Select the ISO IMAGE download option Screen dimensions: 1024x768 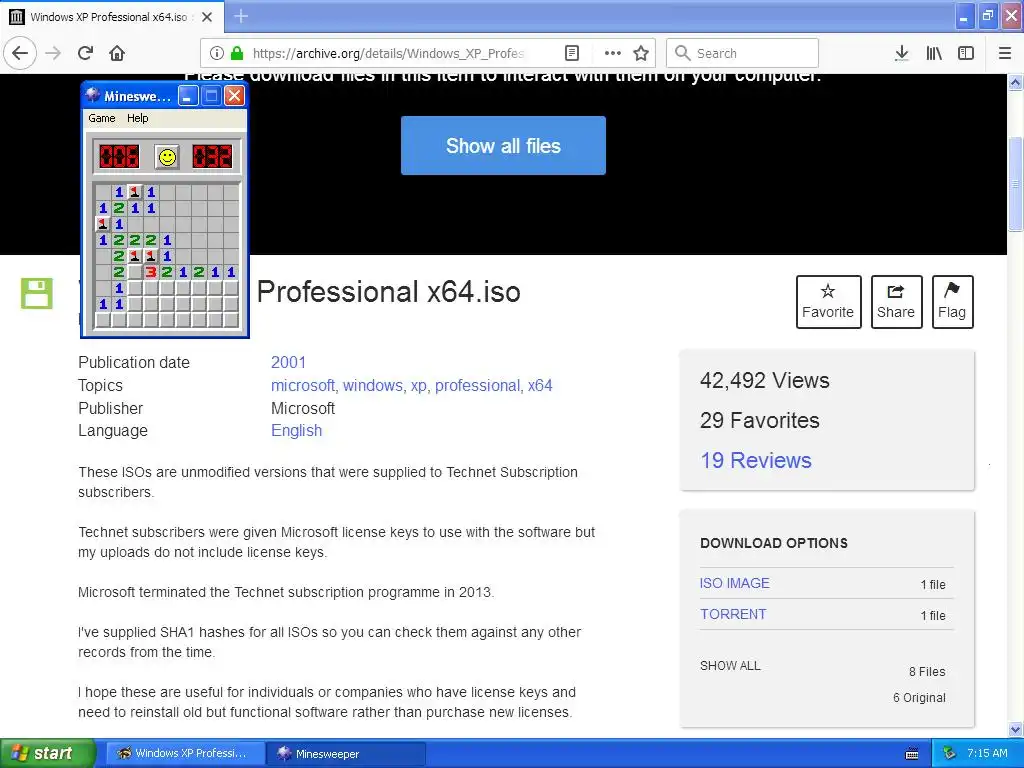pyautogui.click(x=735, y=583)
